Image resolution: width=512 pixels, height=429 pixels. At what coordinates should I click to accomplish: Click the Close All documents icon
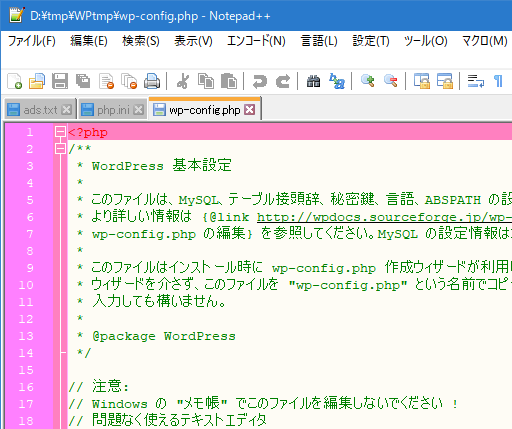pos(129,81)
